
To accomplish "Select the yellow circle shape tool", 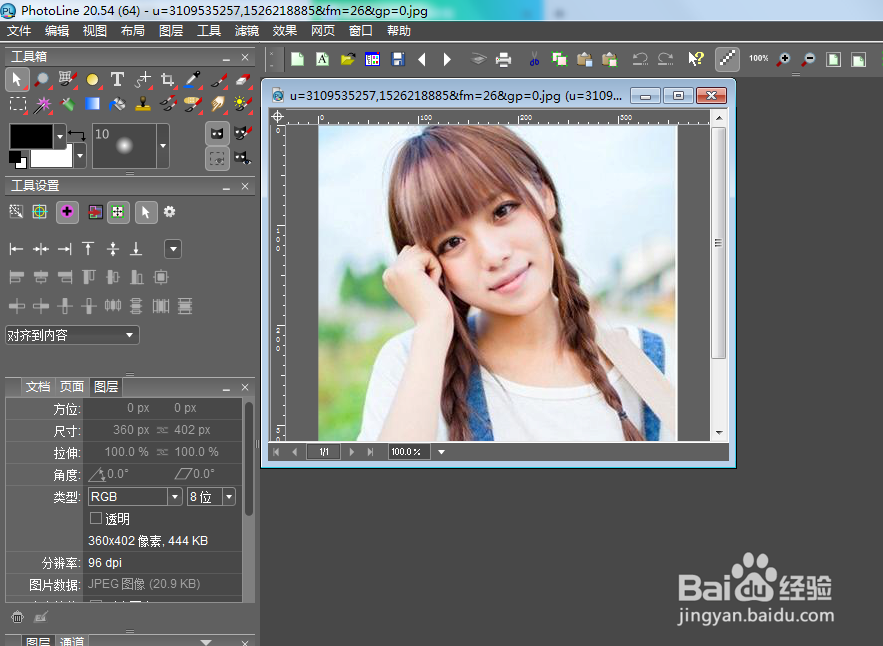I will pyautogui.click(x=92, y=80).
